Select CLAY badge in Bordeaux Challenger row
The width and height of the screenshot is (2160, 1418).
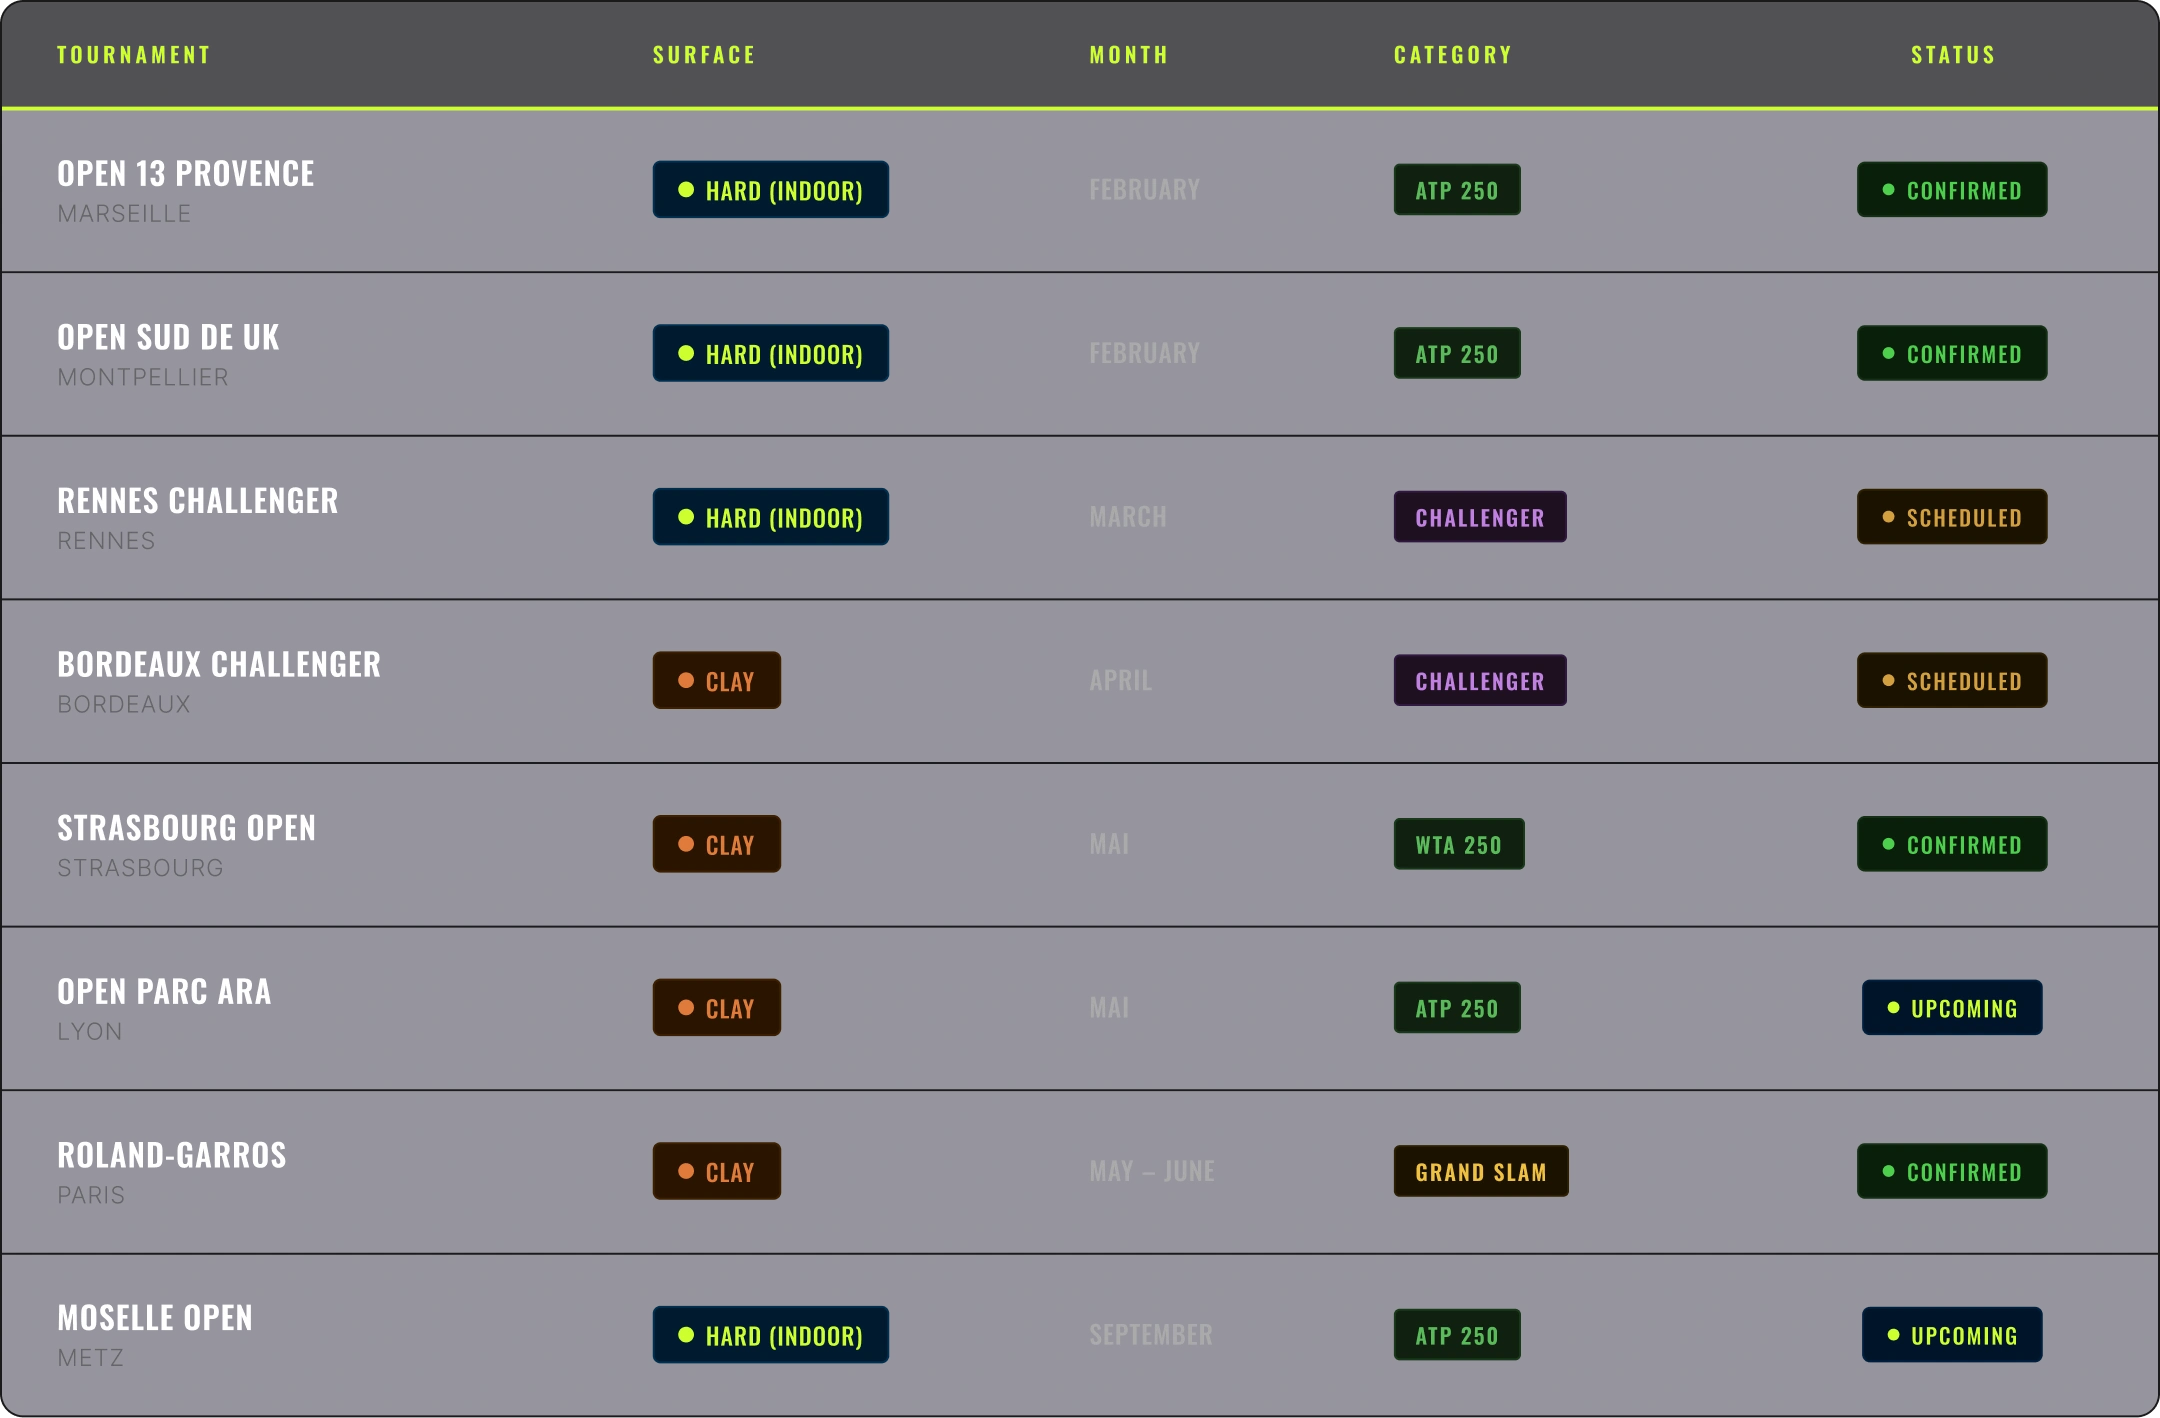[x=717, y=680]
